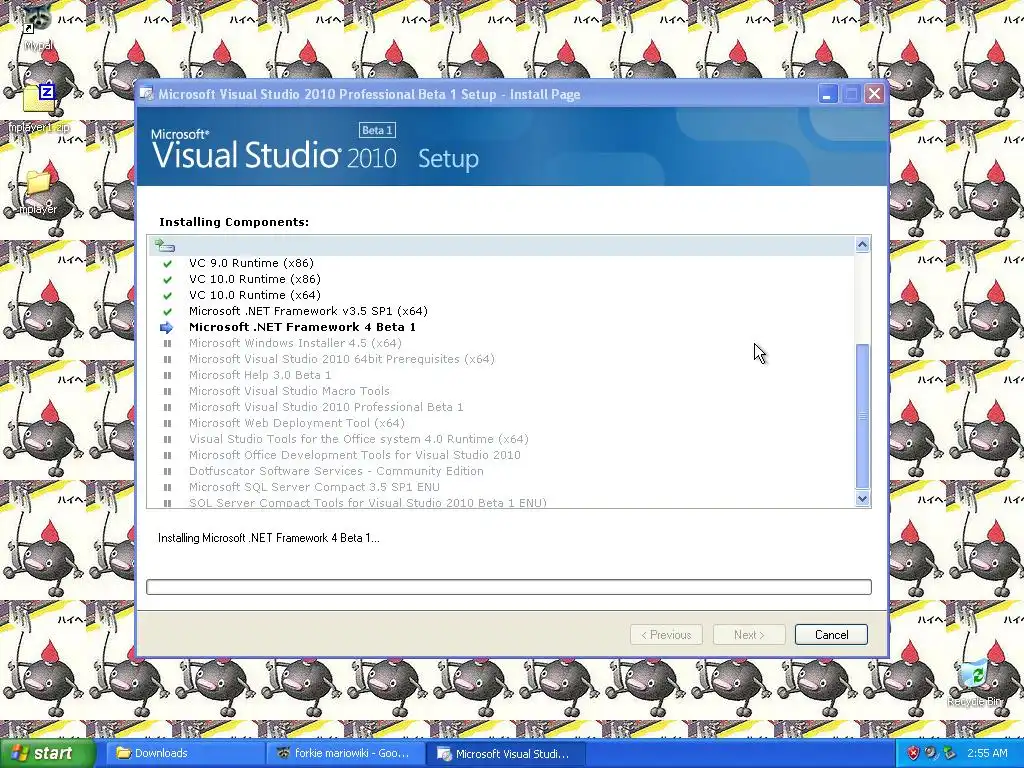
Task: Click pending icon beside Microsoft Help 3.0 Beta 1
Action: tap(167, 376)
